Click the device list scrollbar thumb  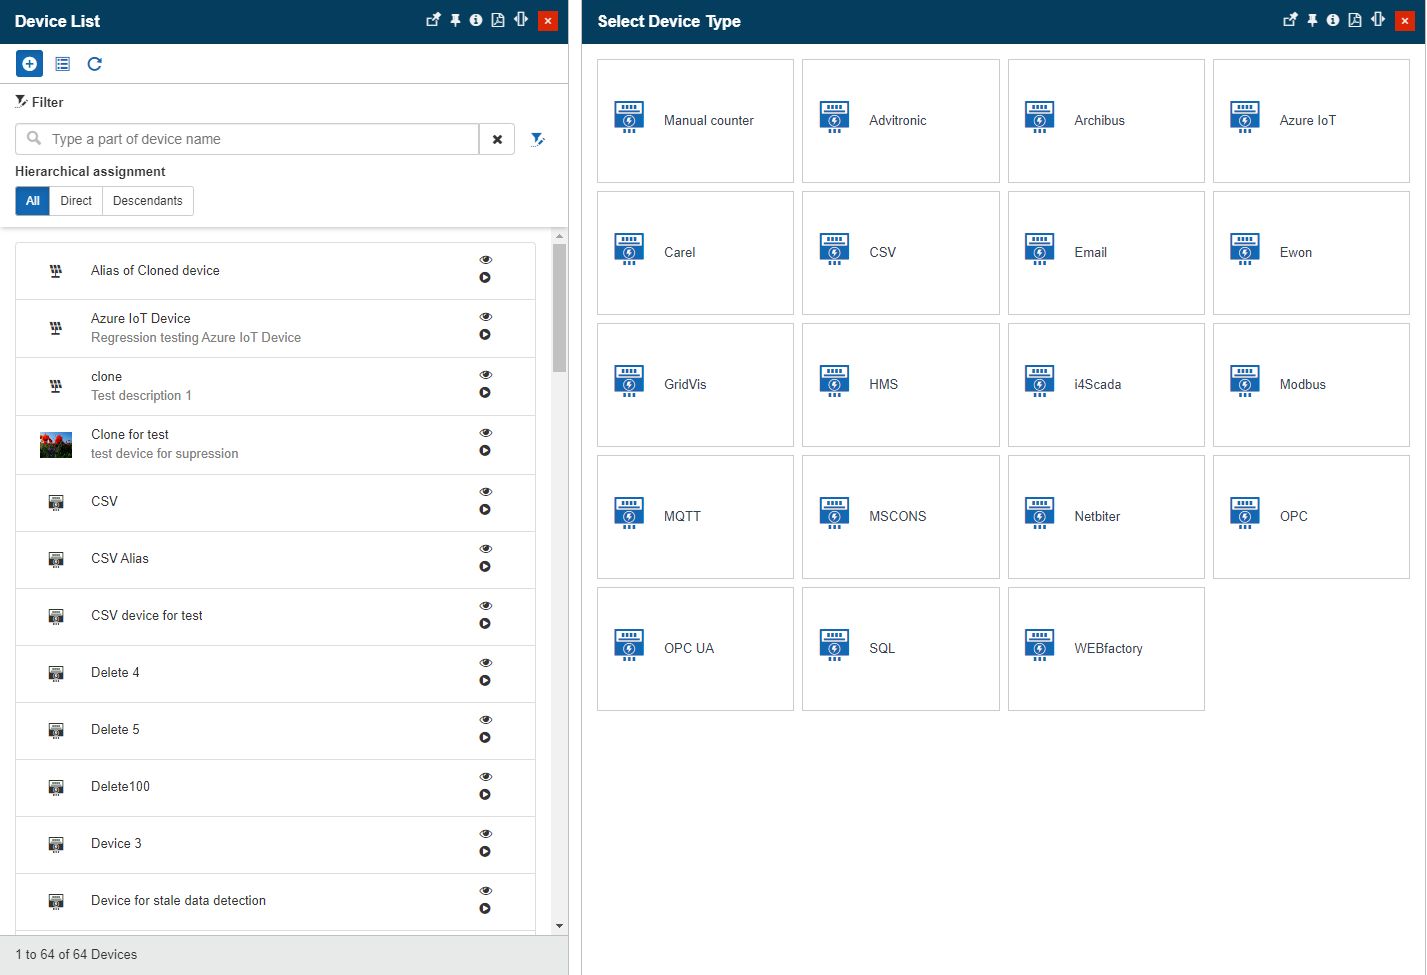(559, 308)
